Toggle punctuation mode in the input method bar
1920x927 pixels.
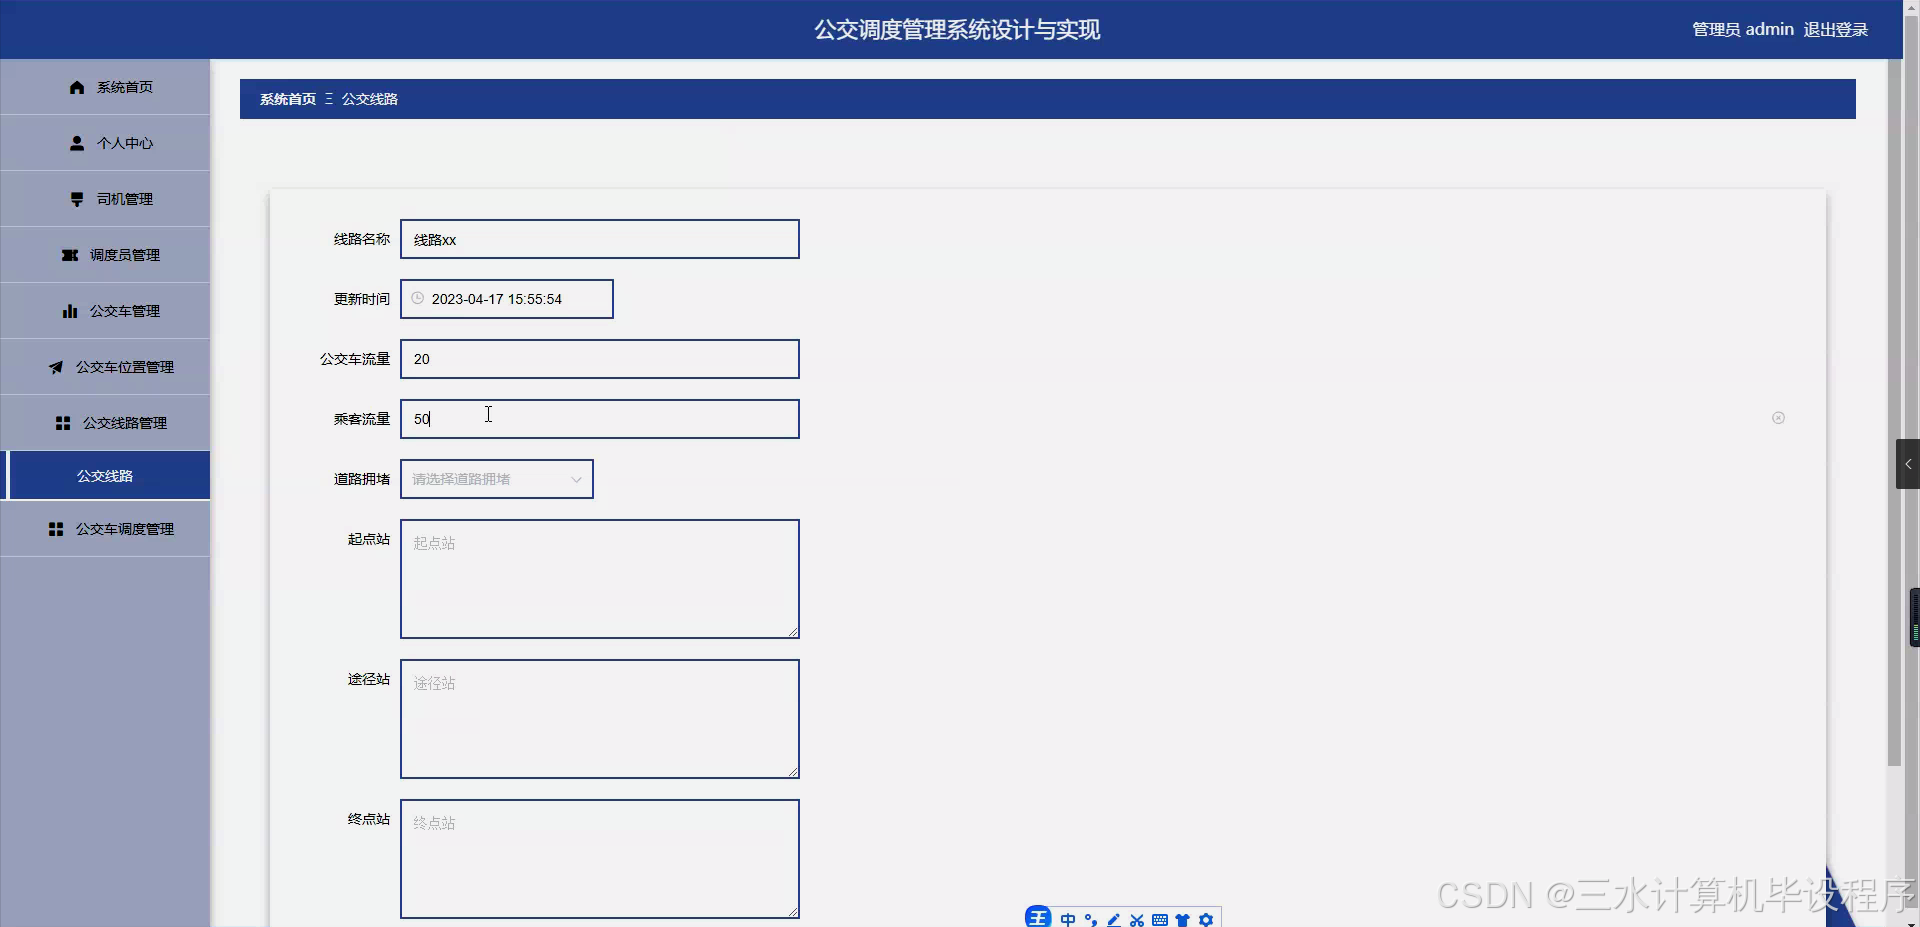1091,920
